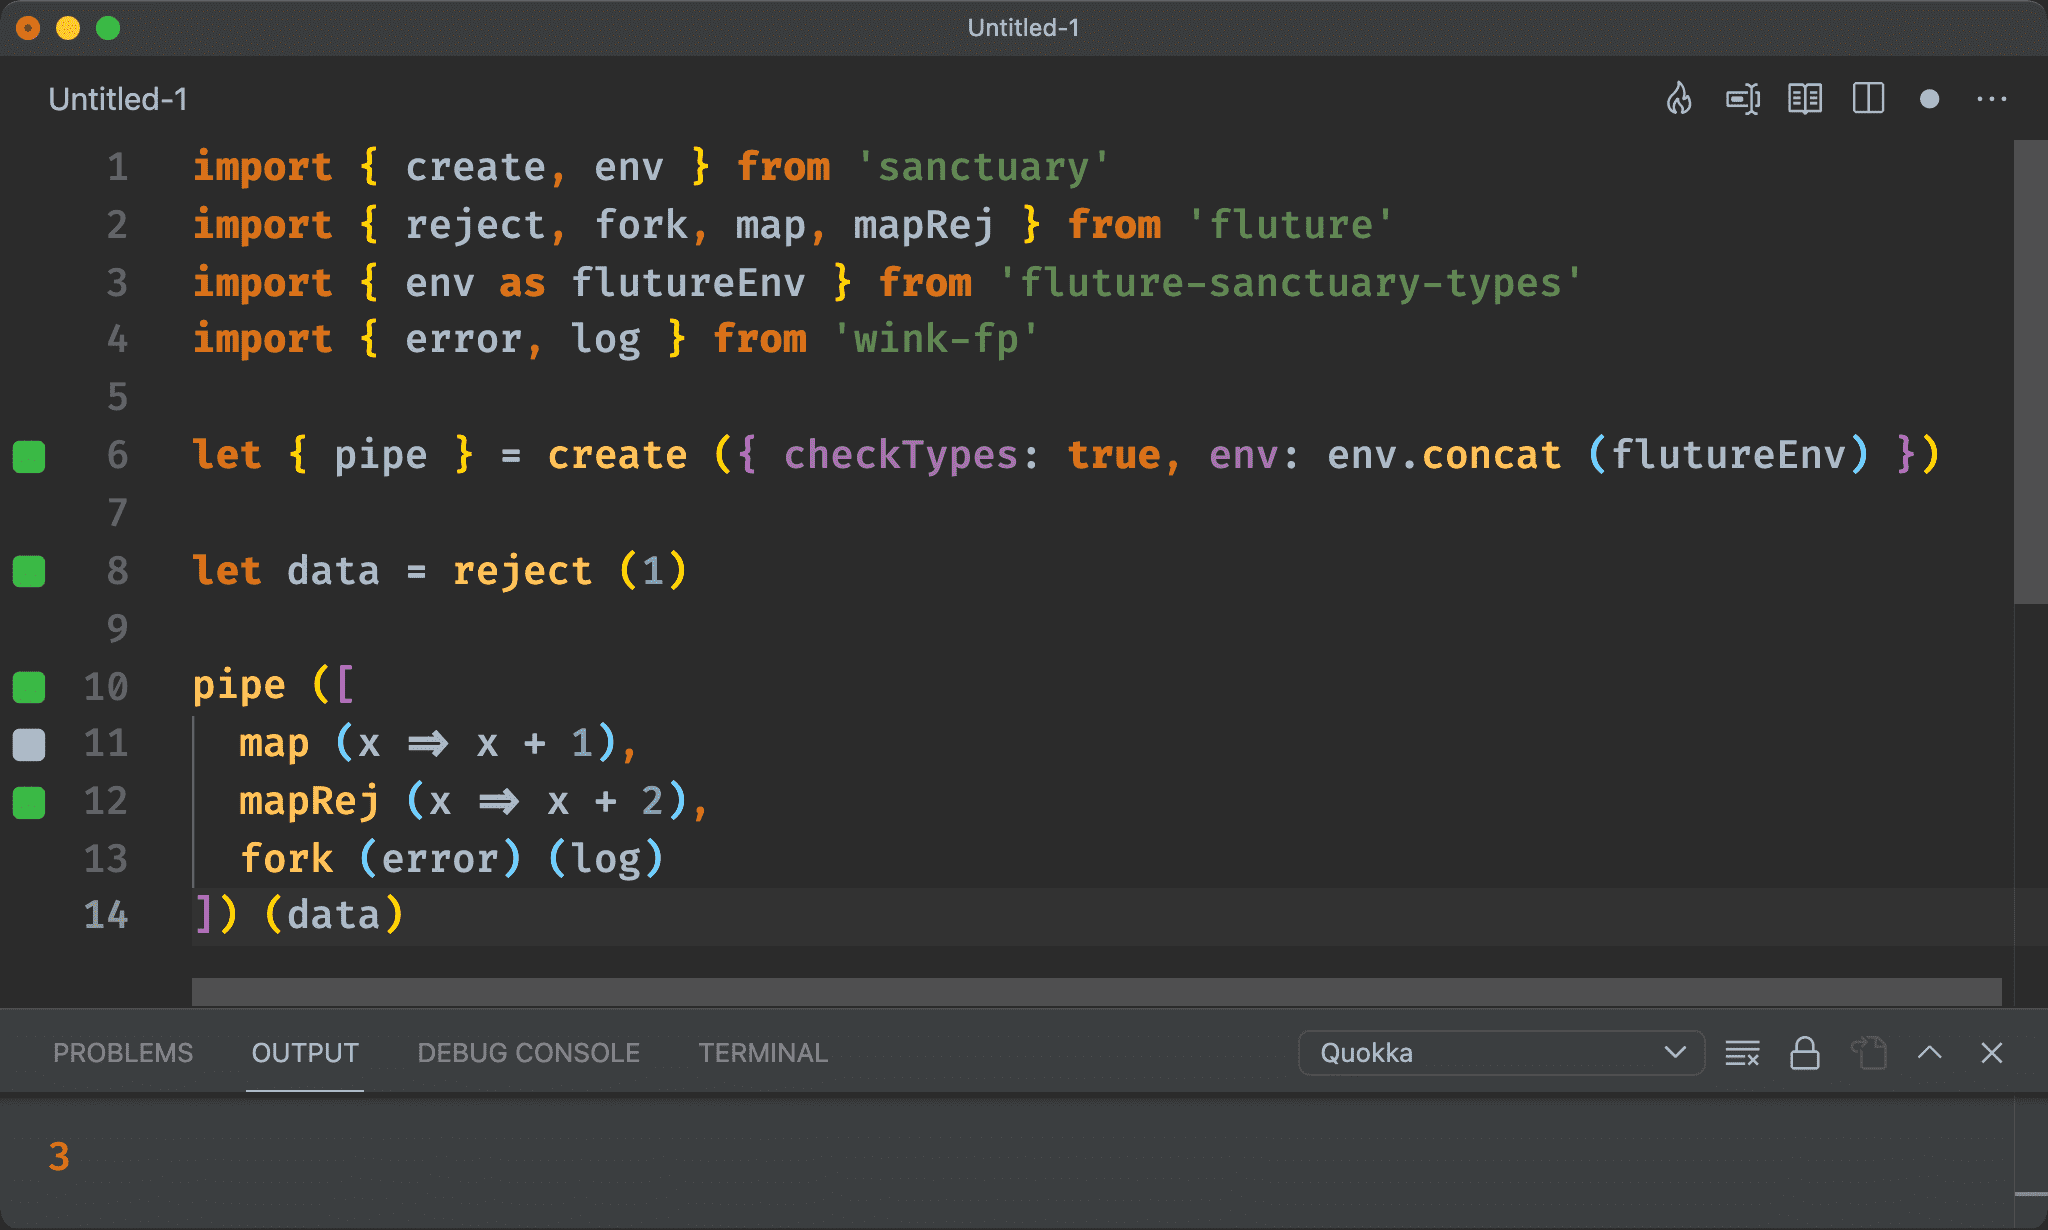The width and height of the screenshot is (2048, 1230).
Task: Open the preview book icon
Action: point(1805,99)
